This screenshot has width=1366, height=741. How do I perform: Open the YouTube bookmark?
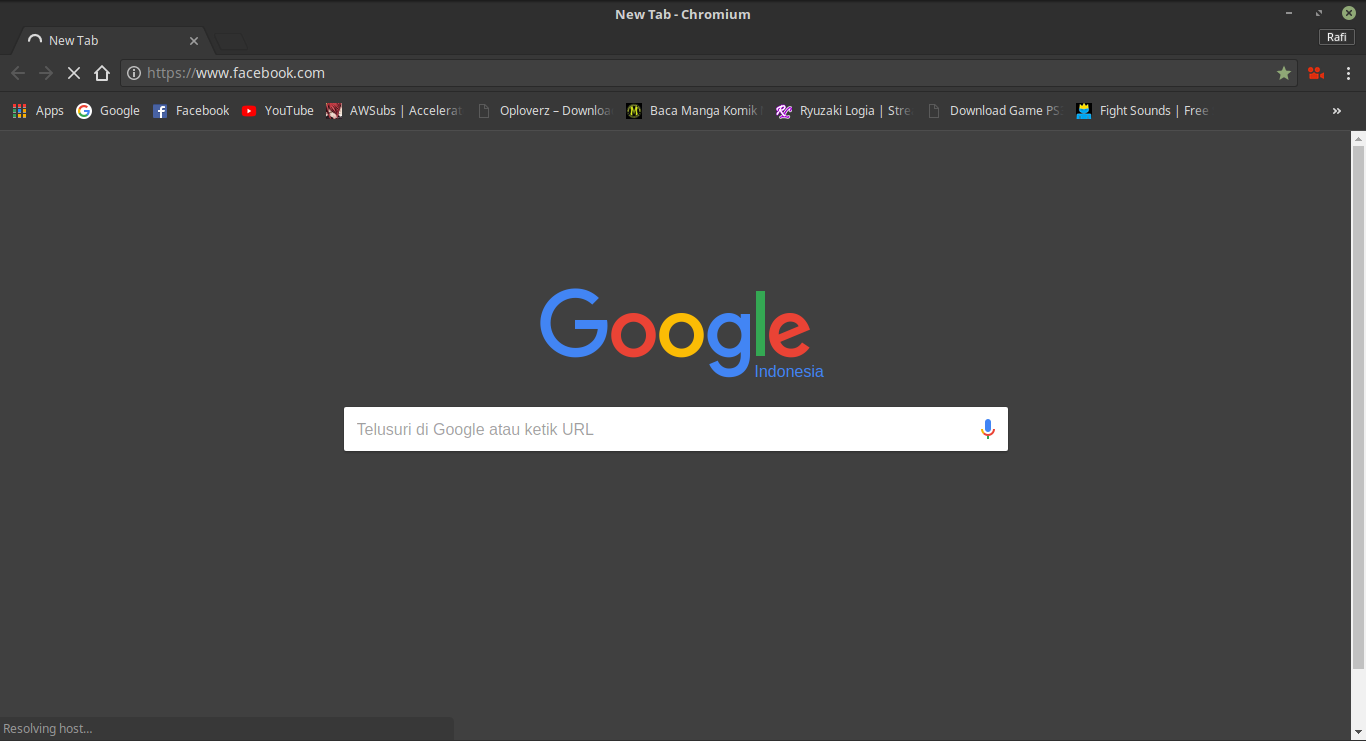[x=277, y=110]
